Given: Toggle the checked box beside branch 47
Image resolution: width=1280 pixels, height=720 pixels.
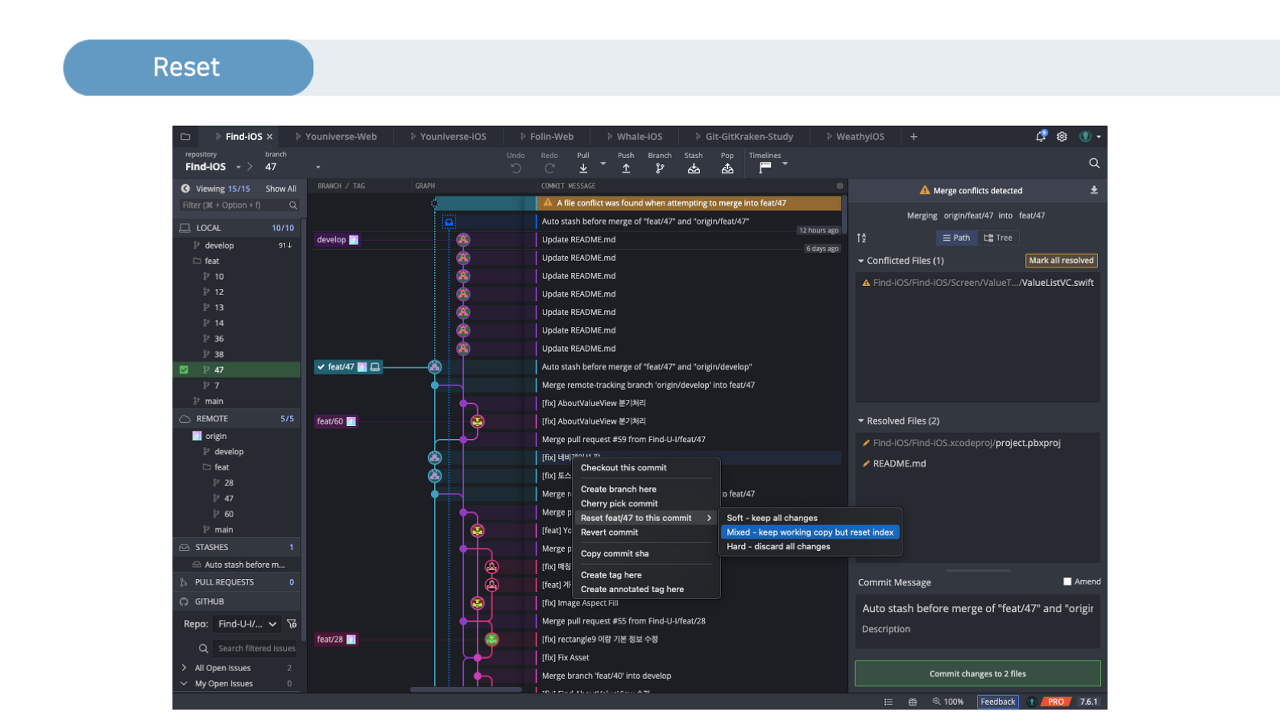Looking at the screenshot, I should 184,370.
